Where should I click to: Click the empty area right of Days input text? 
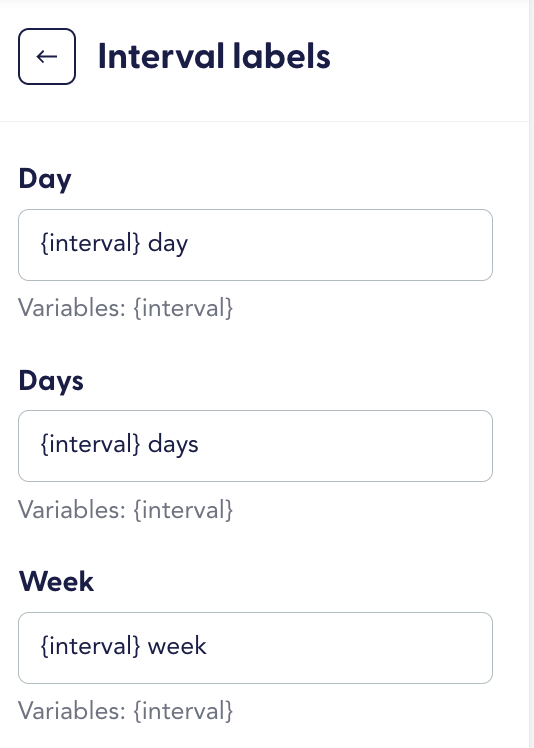344,446
